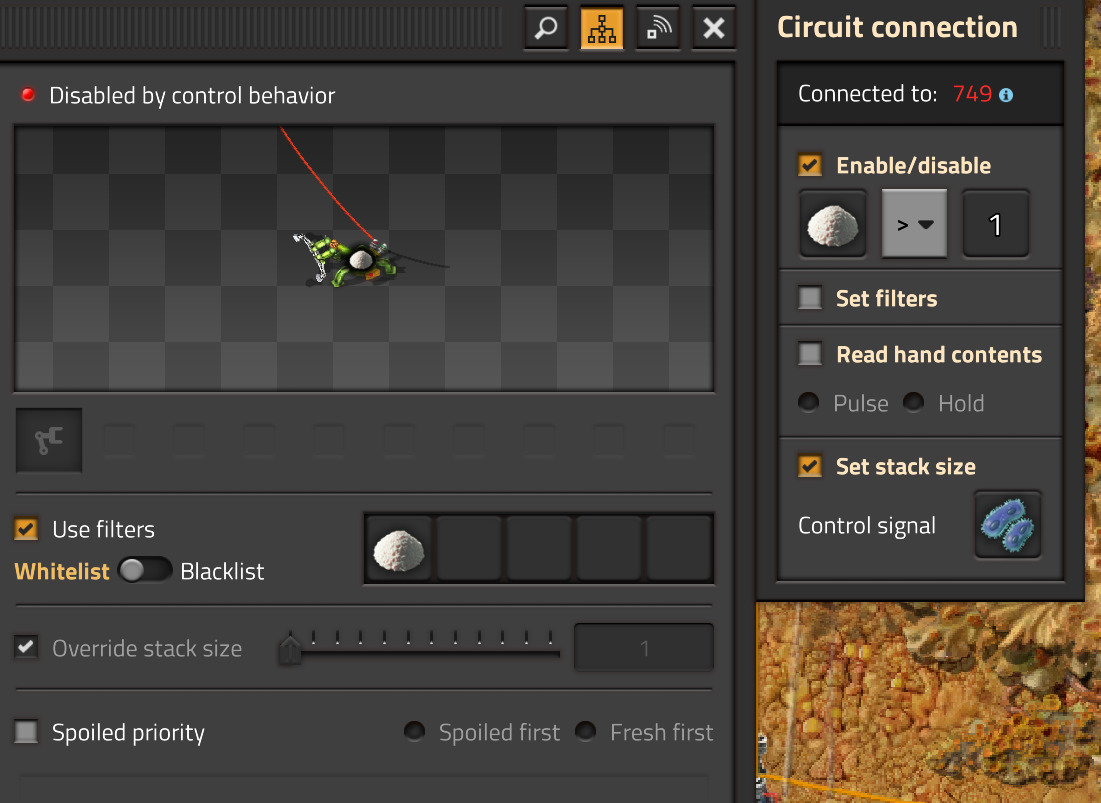The width and height of the screenshot is (1101, 803).
Task: Open the logistic network wireless icon
Action: point(658,28)
